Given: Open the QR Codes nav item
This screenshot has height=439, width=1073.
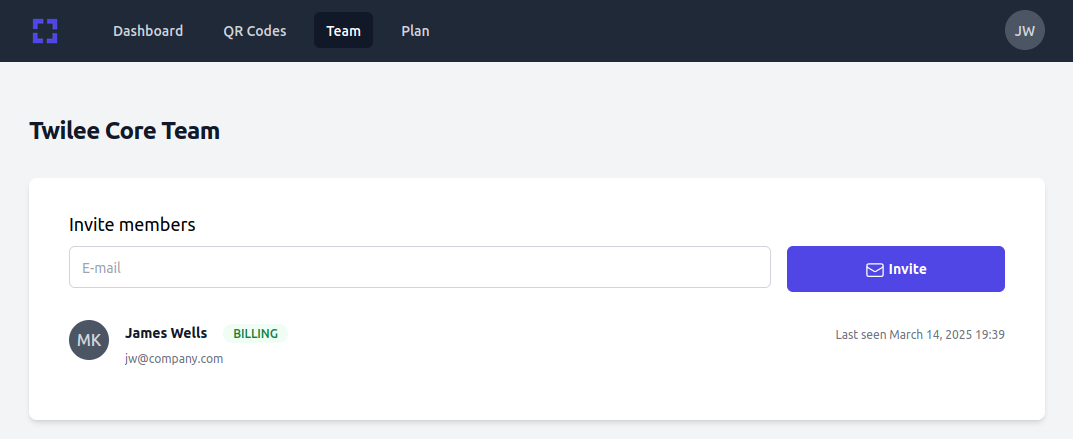Looking at the screenshot, I should point(255,31).
